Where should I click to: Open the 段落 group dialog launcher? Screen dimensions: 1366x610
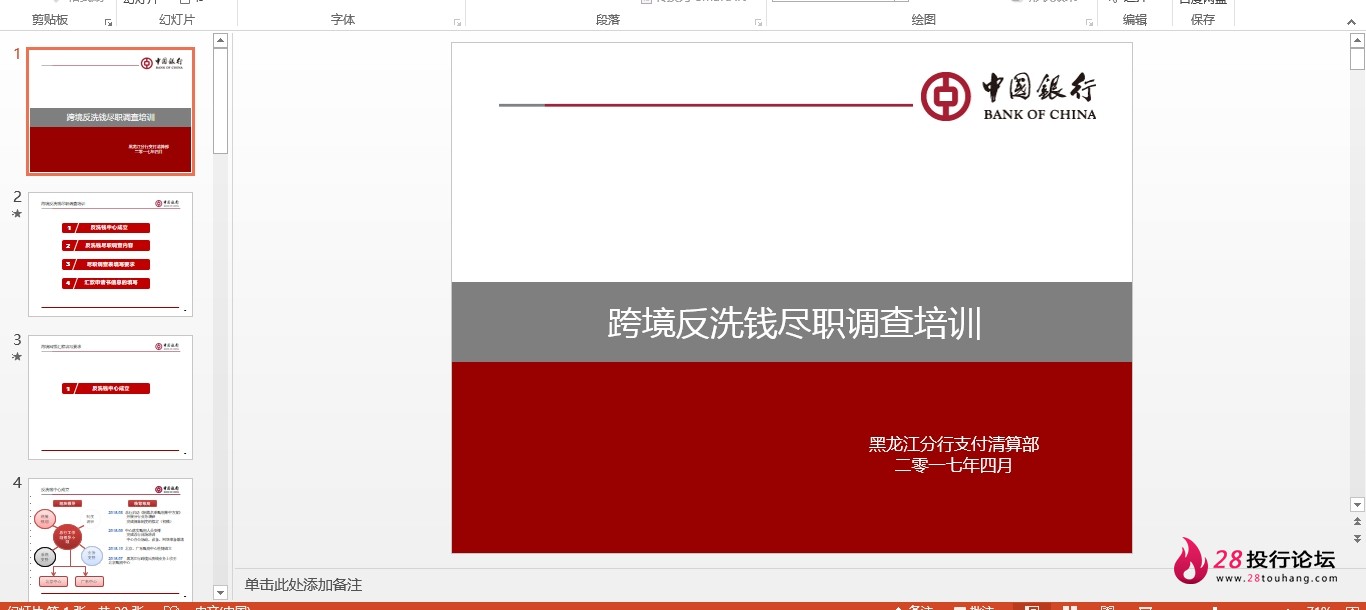[758, 21]
